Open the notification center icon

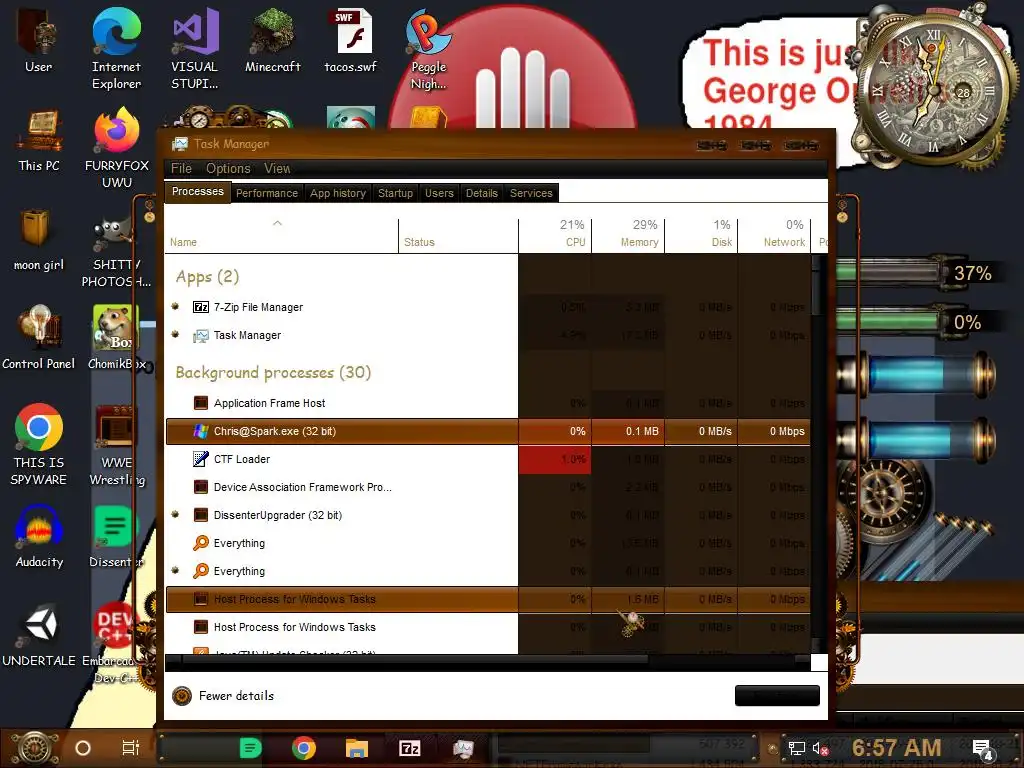point(982,749)
